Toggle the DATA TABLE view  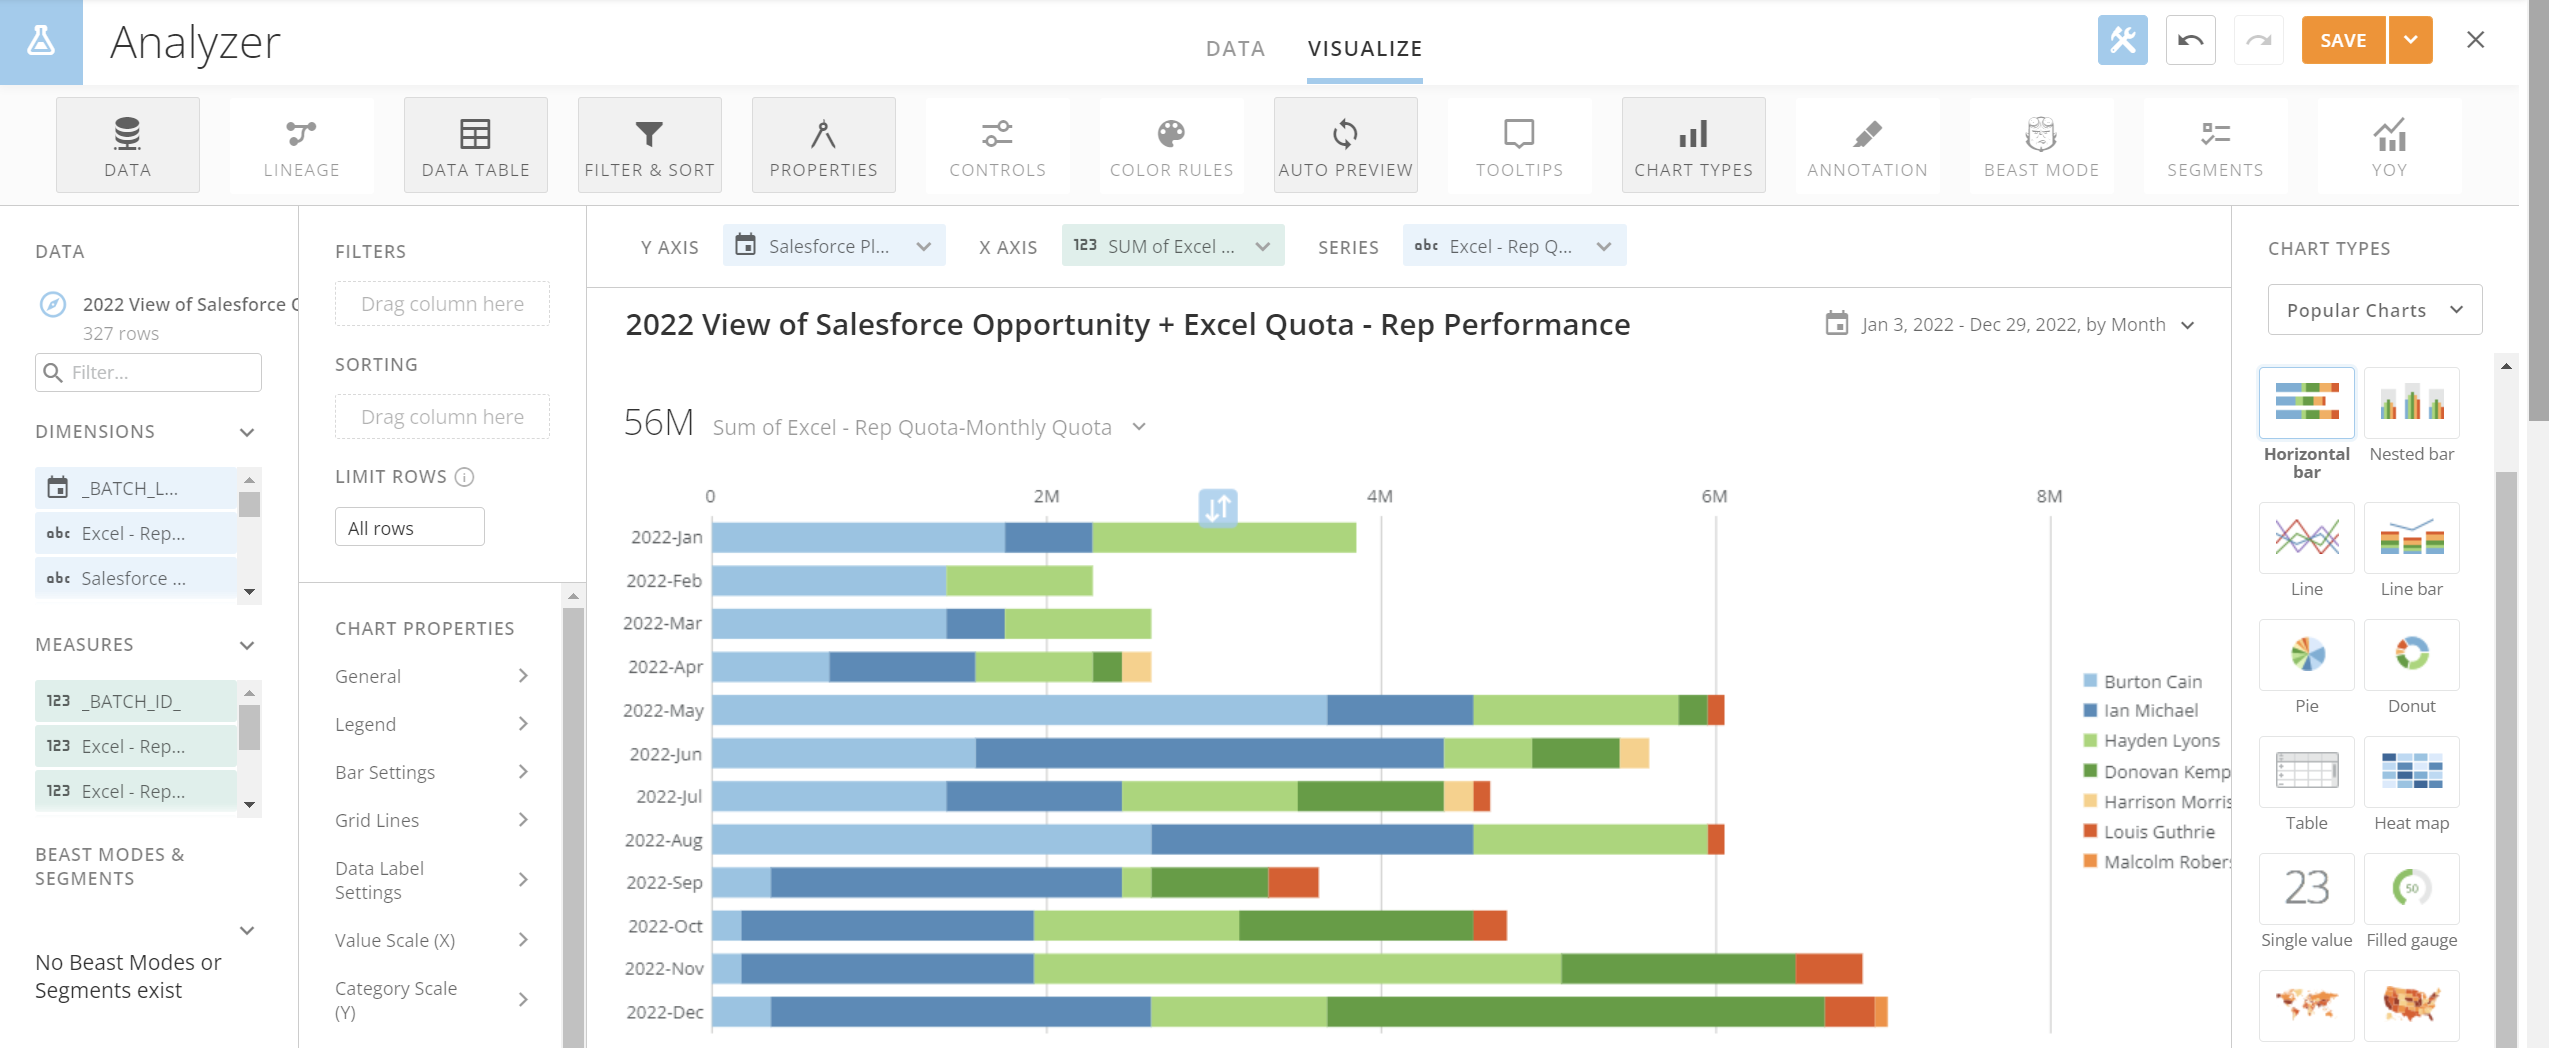coord(475,145)
